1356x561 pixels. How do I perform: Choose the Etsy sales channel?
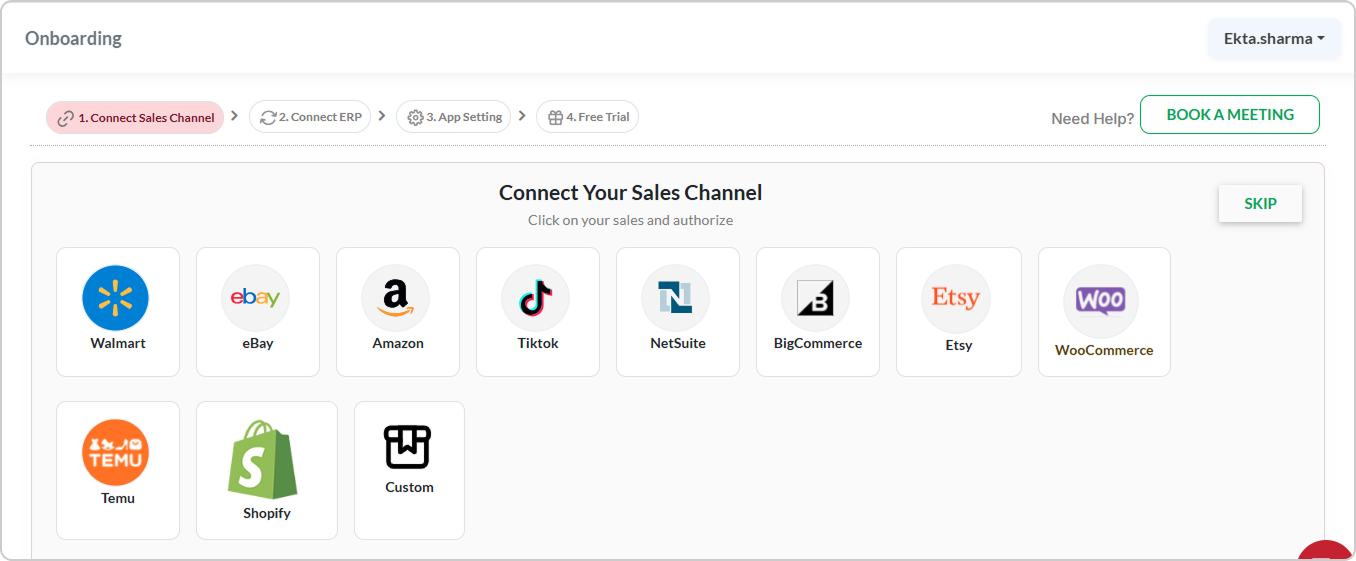click(955, 298)
